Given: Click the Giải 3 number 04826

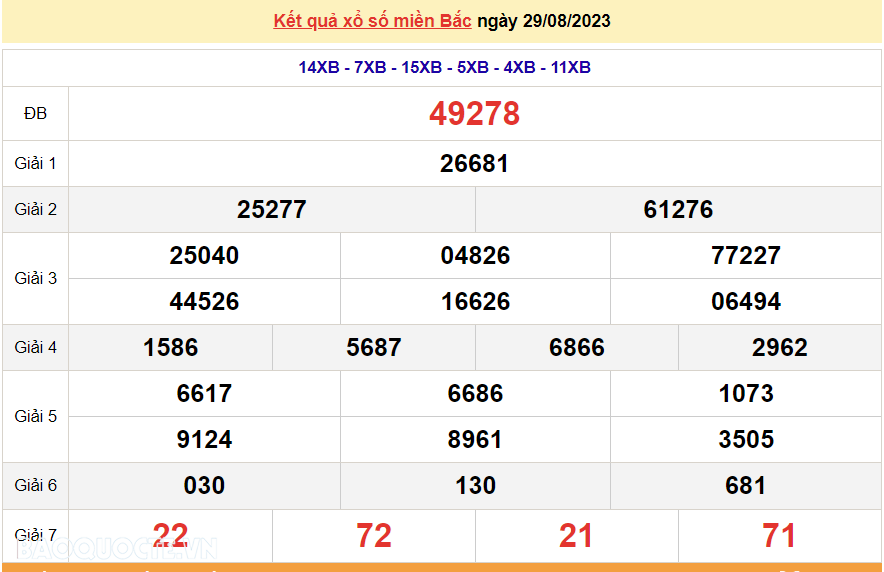Looking at the screenshot, I should (x=475, y=255).
